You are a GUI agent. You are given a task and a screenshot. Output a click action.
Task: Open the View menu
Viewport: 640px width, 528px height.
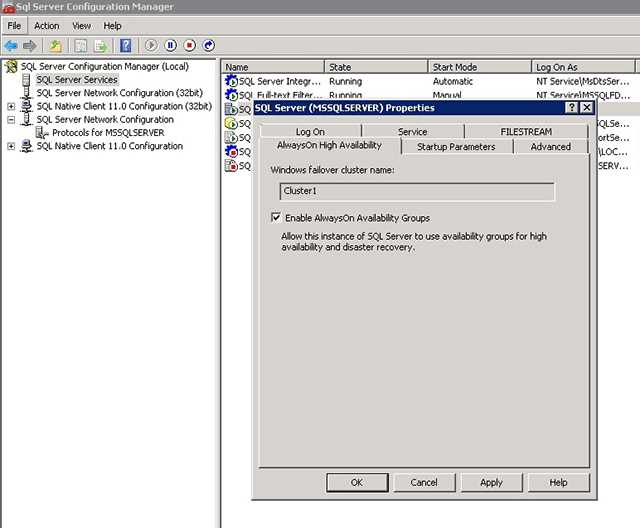point(81,26)
